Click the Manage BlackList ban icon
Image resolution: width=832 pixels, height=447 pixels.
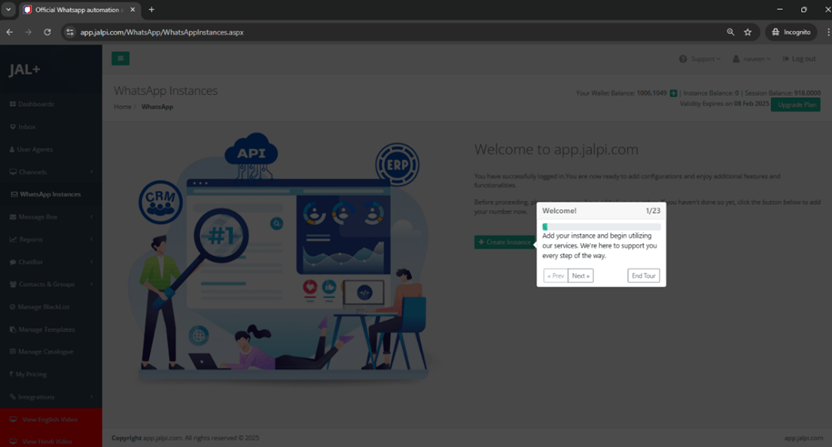point(13,307)
